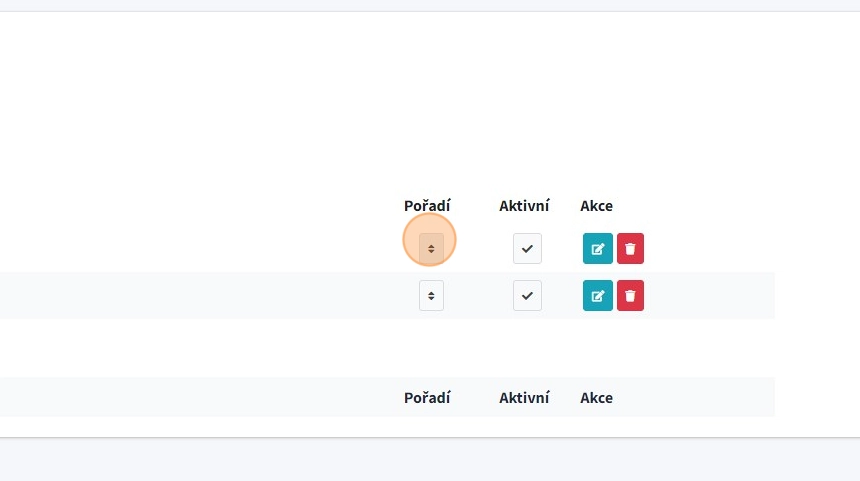
Task: Select the striped second table row
Action: [200, 296]
